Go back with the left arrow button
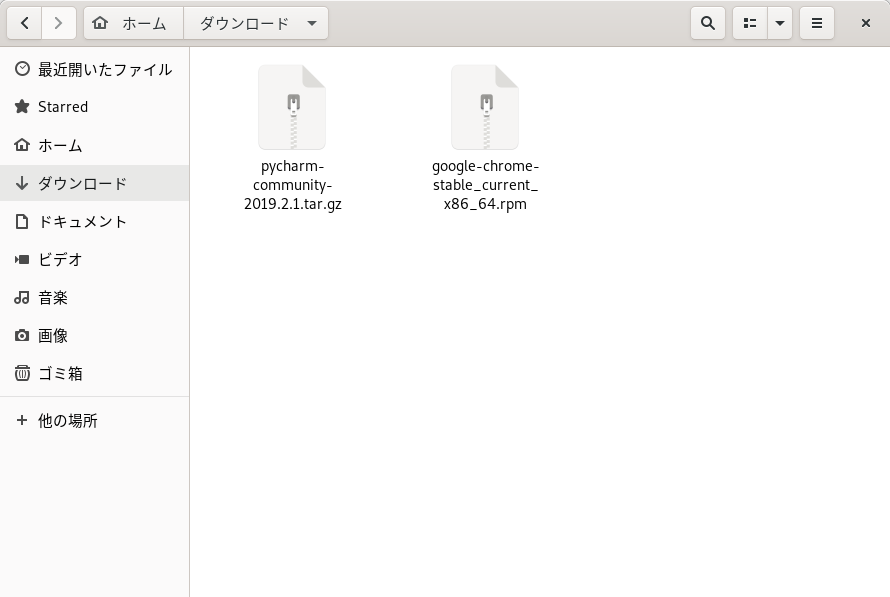This screenshot has height=597, width=890. (x=24, y=23)
